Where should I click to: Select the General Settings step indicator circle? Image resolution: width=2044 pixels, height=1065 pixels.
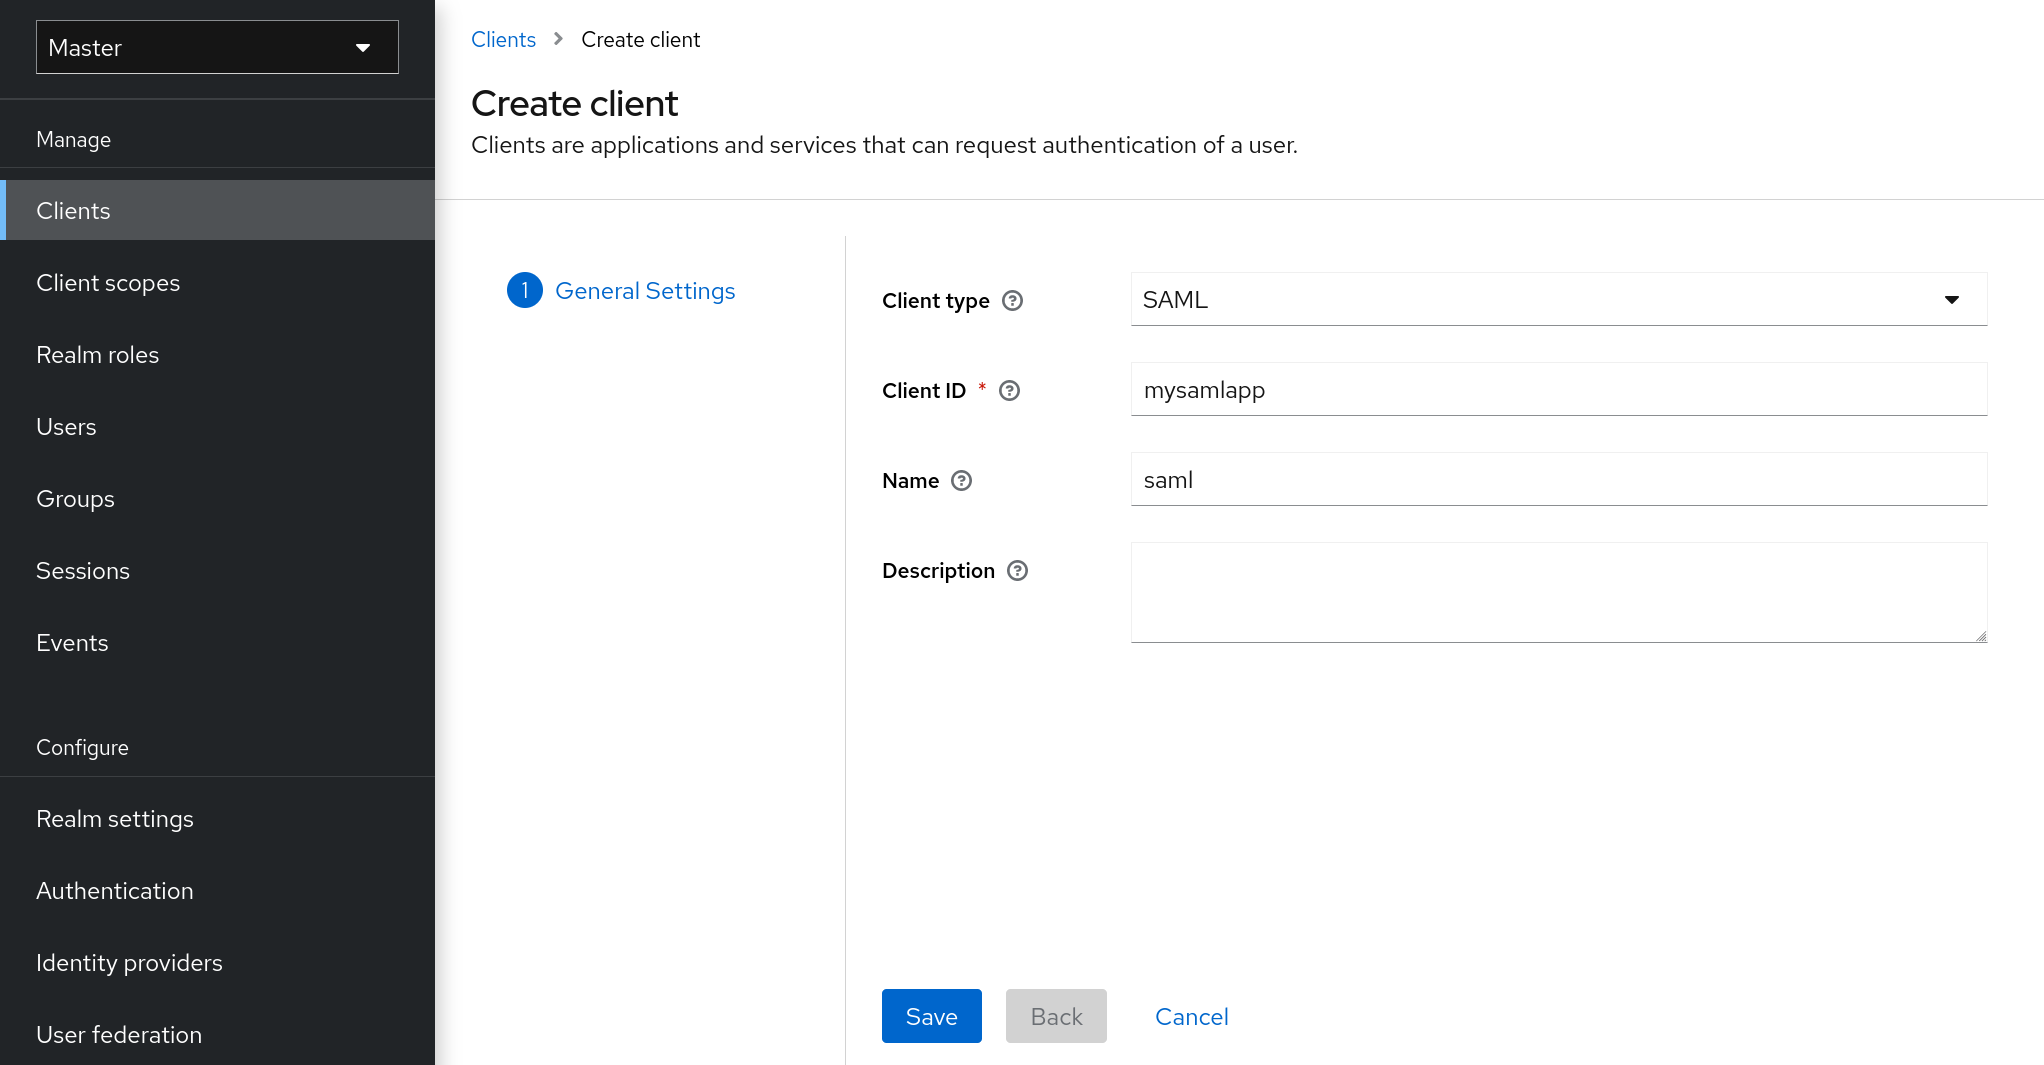[524, 290]
